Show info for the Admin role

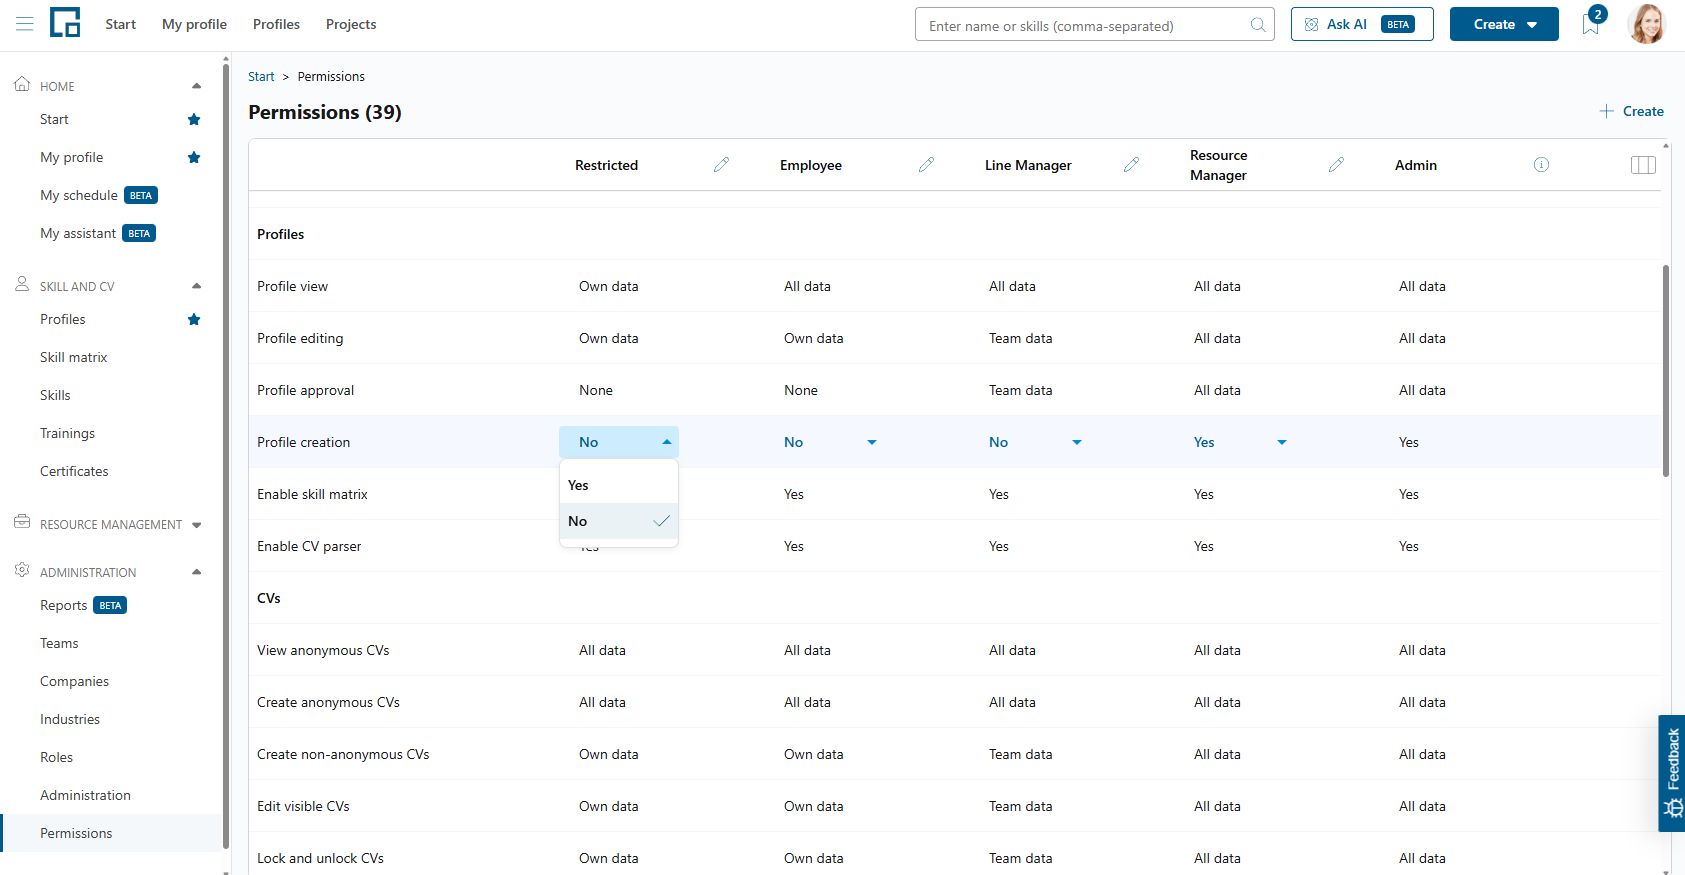(1541, 165)
